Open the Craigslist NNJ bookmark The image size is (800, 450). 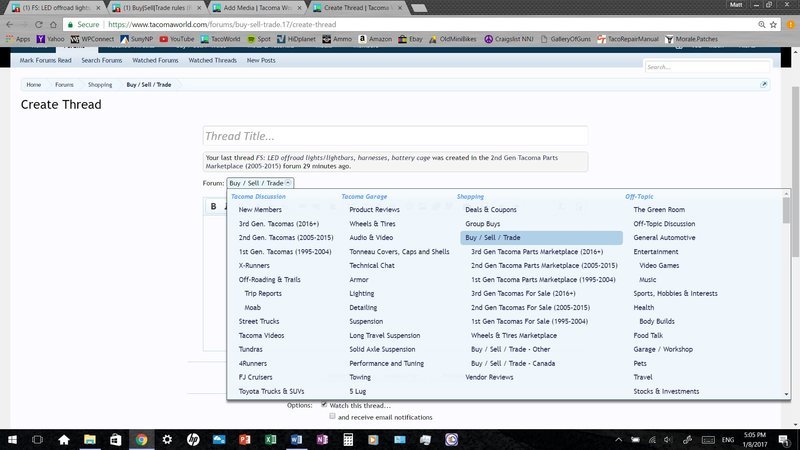[508, 39]
